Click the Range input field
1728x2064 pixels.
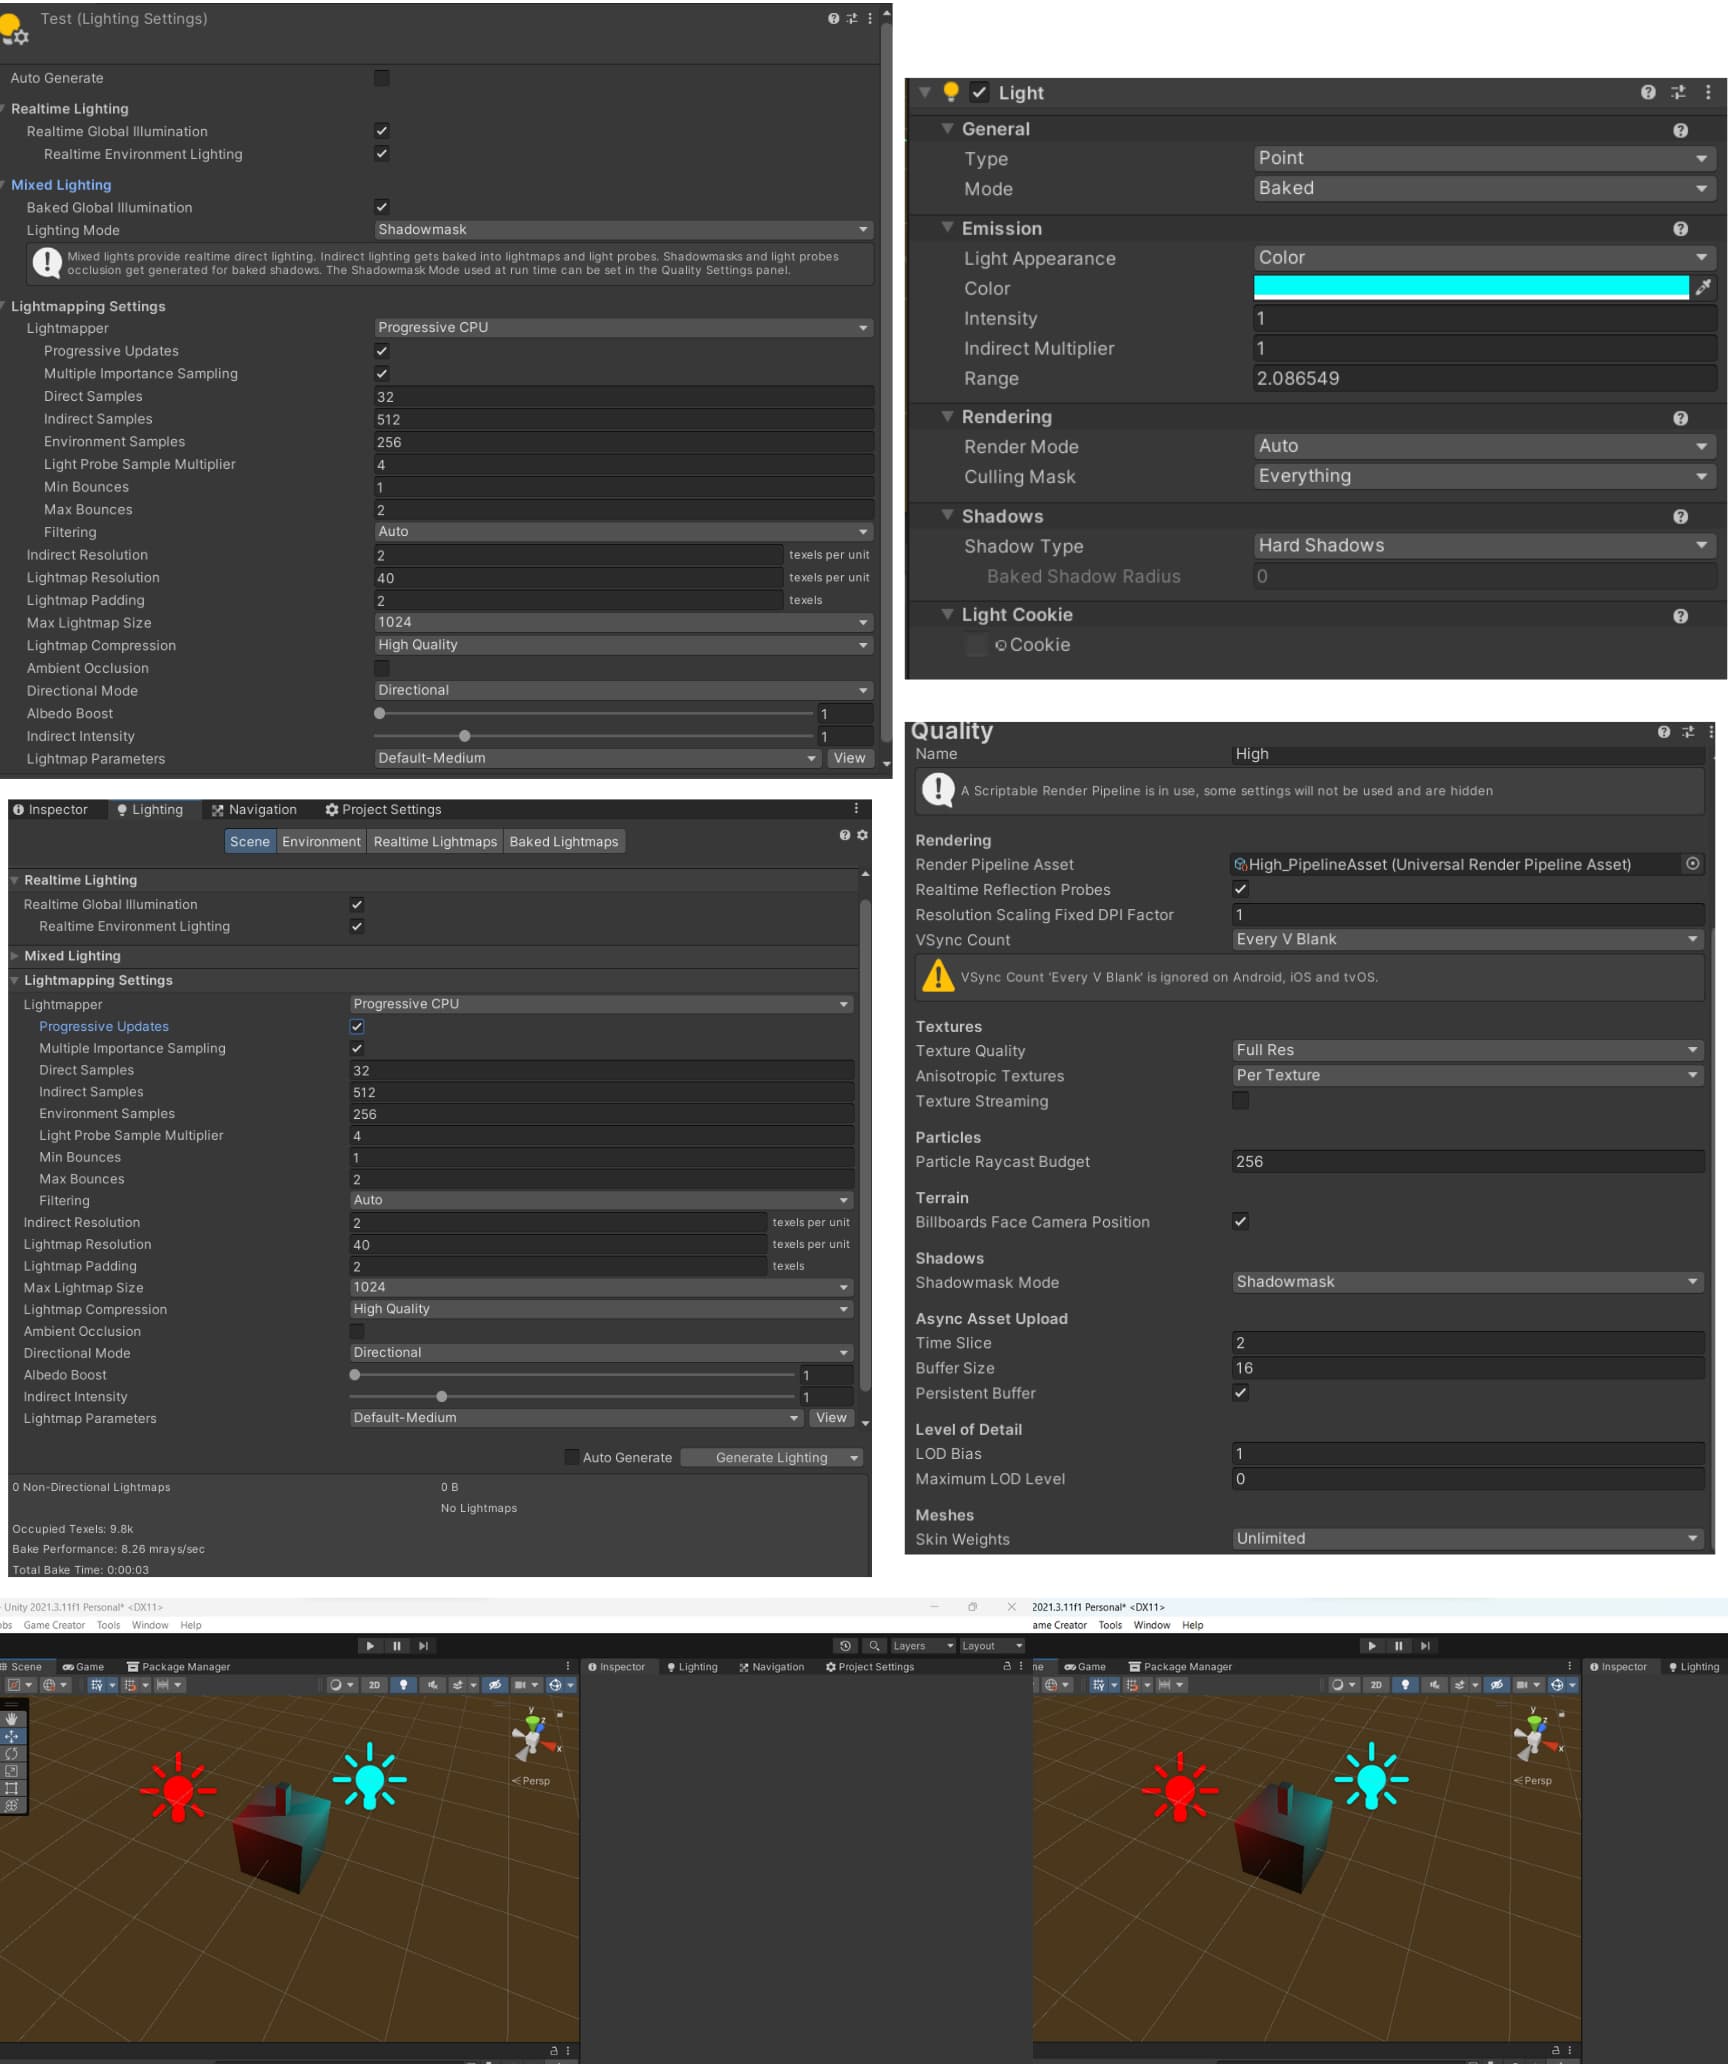tap(1485, 378)
